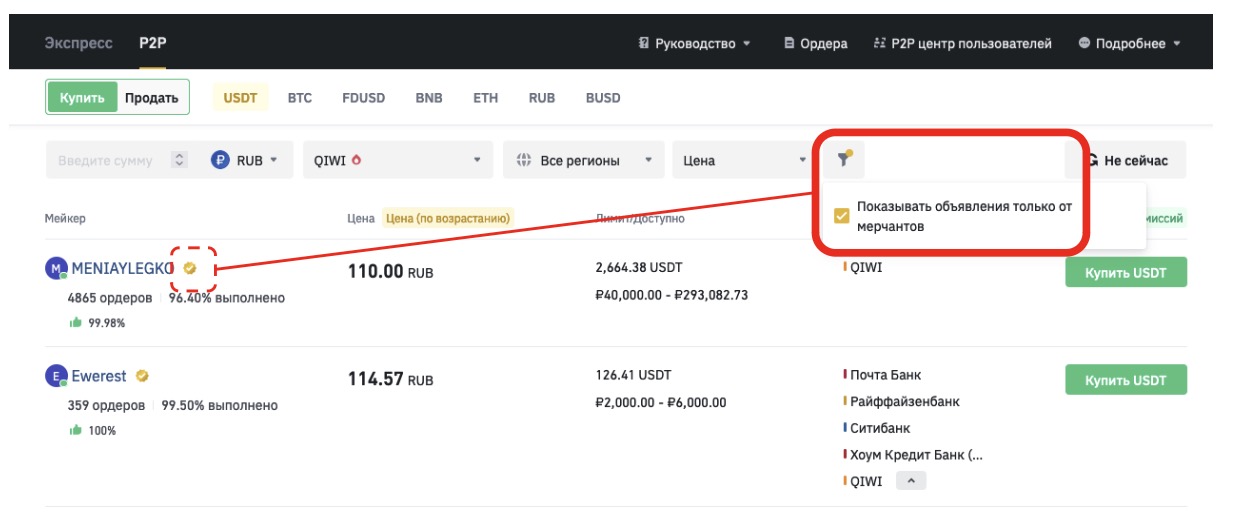Viewport: 1234px width, 522px height.
Task: Click the MENIAYLEGKO avatar icon
Action: (55, 268)
